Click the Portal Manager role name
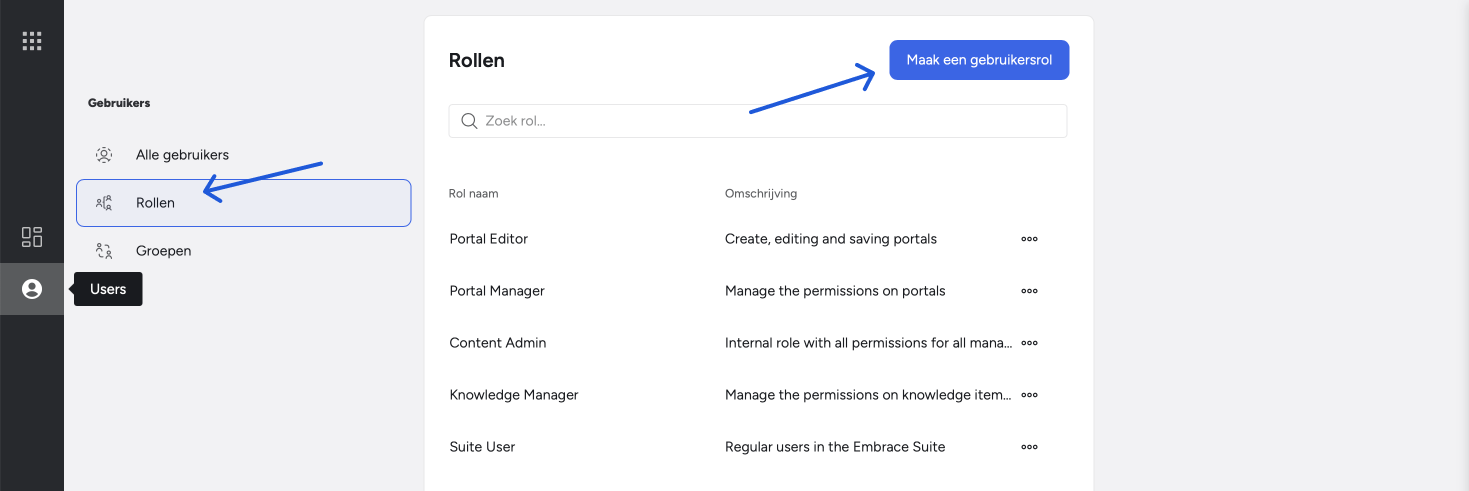 coord(497,291)
